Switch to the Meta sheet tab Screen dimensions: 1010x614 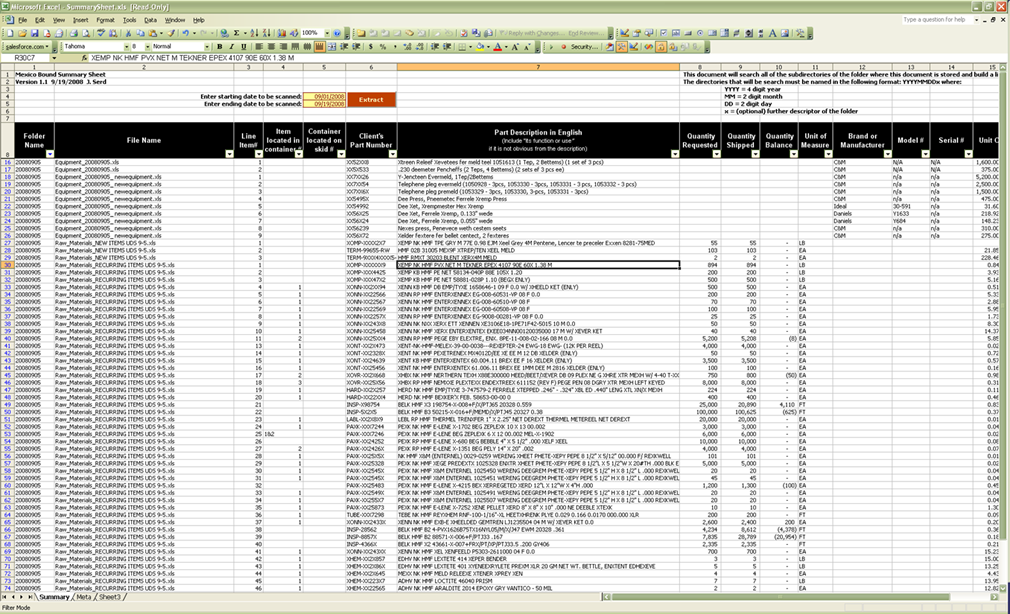pyautogui.click(x=84, y=597)
